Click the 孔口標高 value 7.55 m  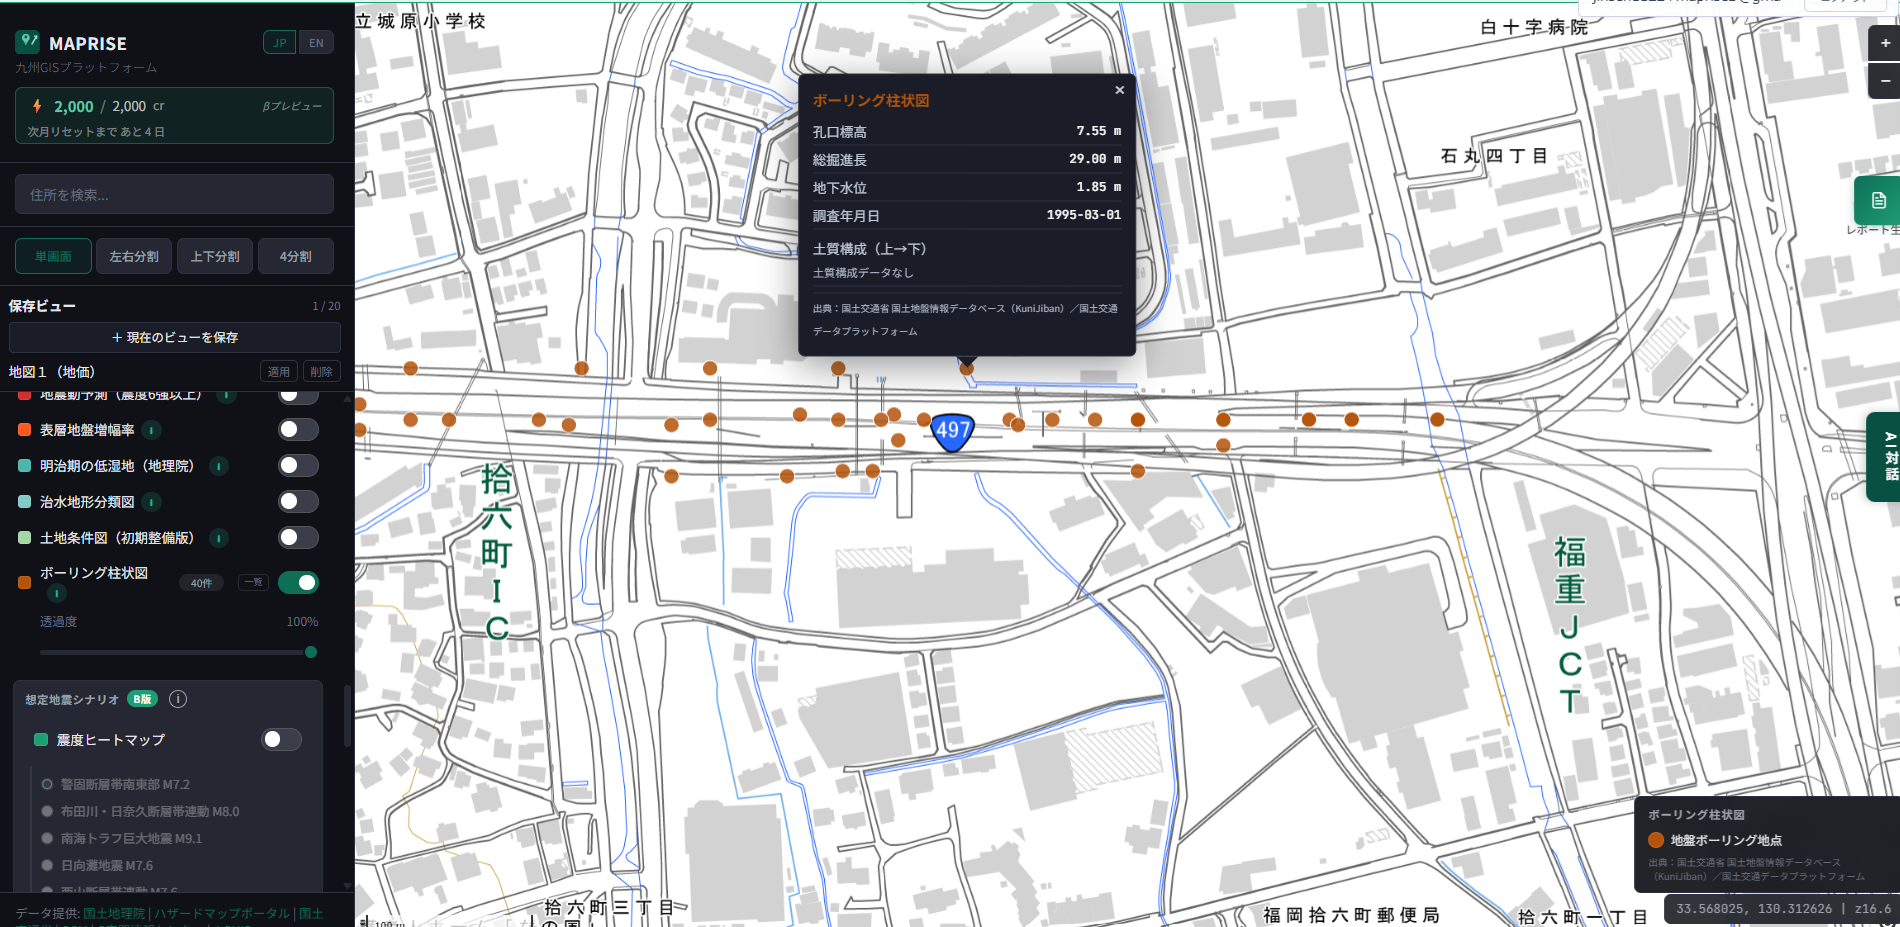1099,131
